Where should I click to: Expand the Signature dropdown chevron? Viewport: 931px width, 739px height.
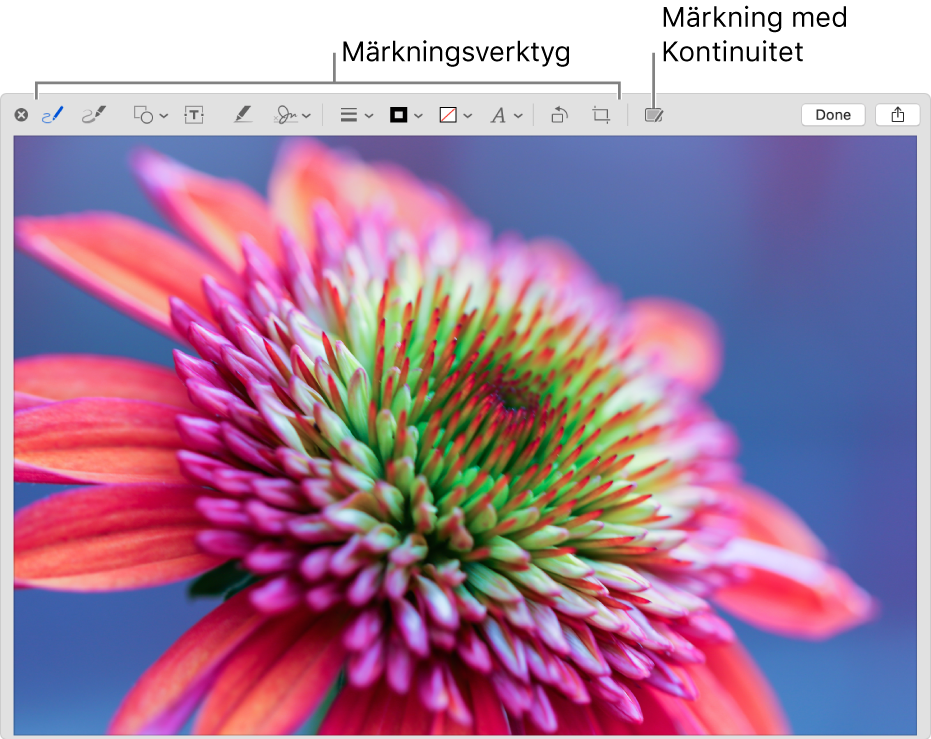306,116
